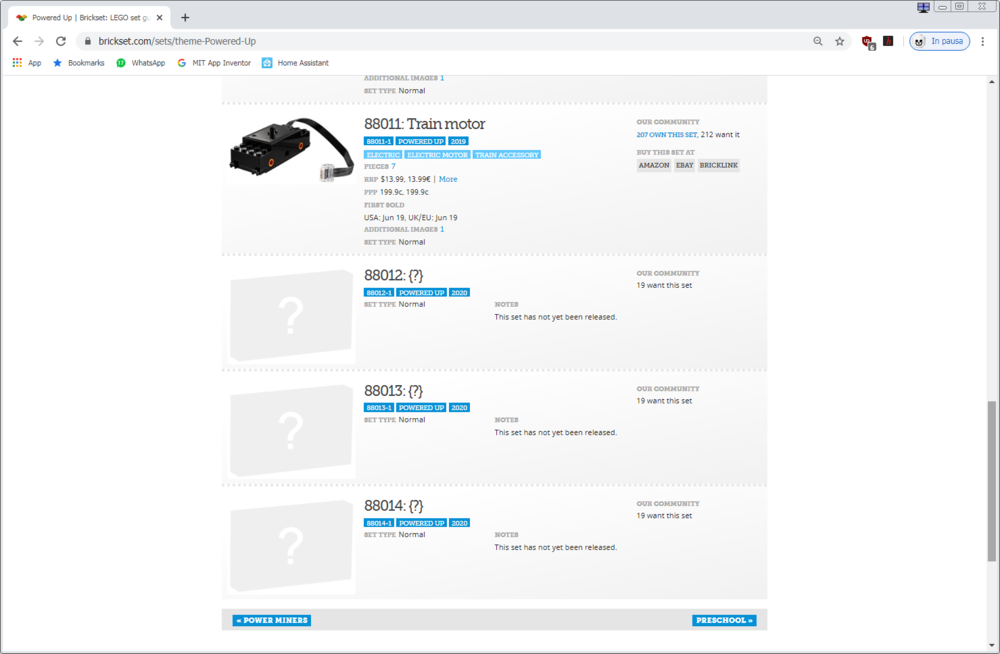This screenshot has height=654, width=1000.
Task: Open MIT App Inventor bookmark
Action: click(x=214, y=63)
